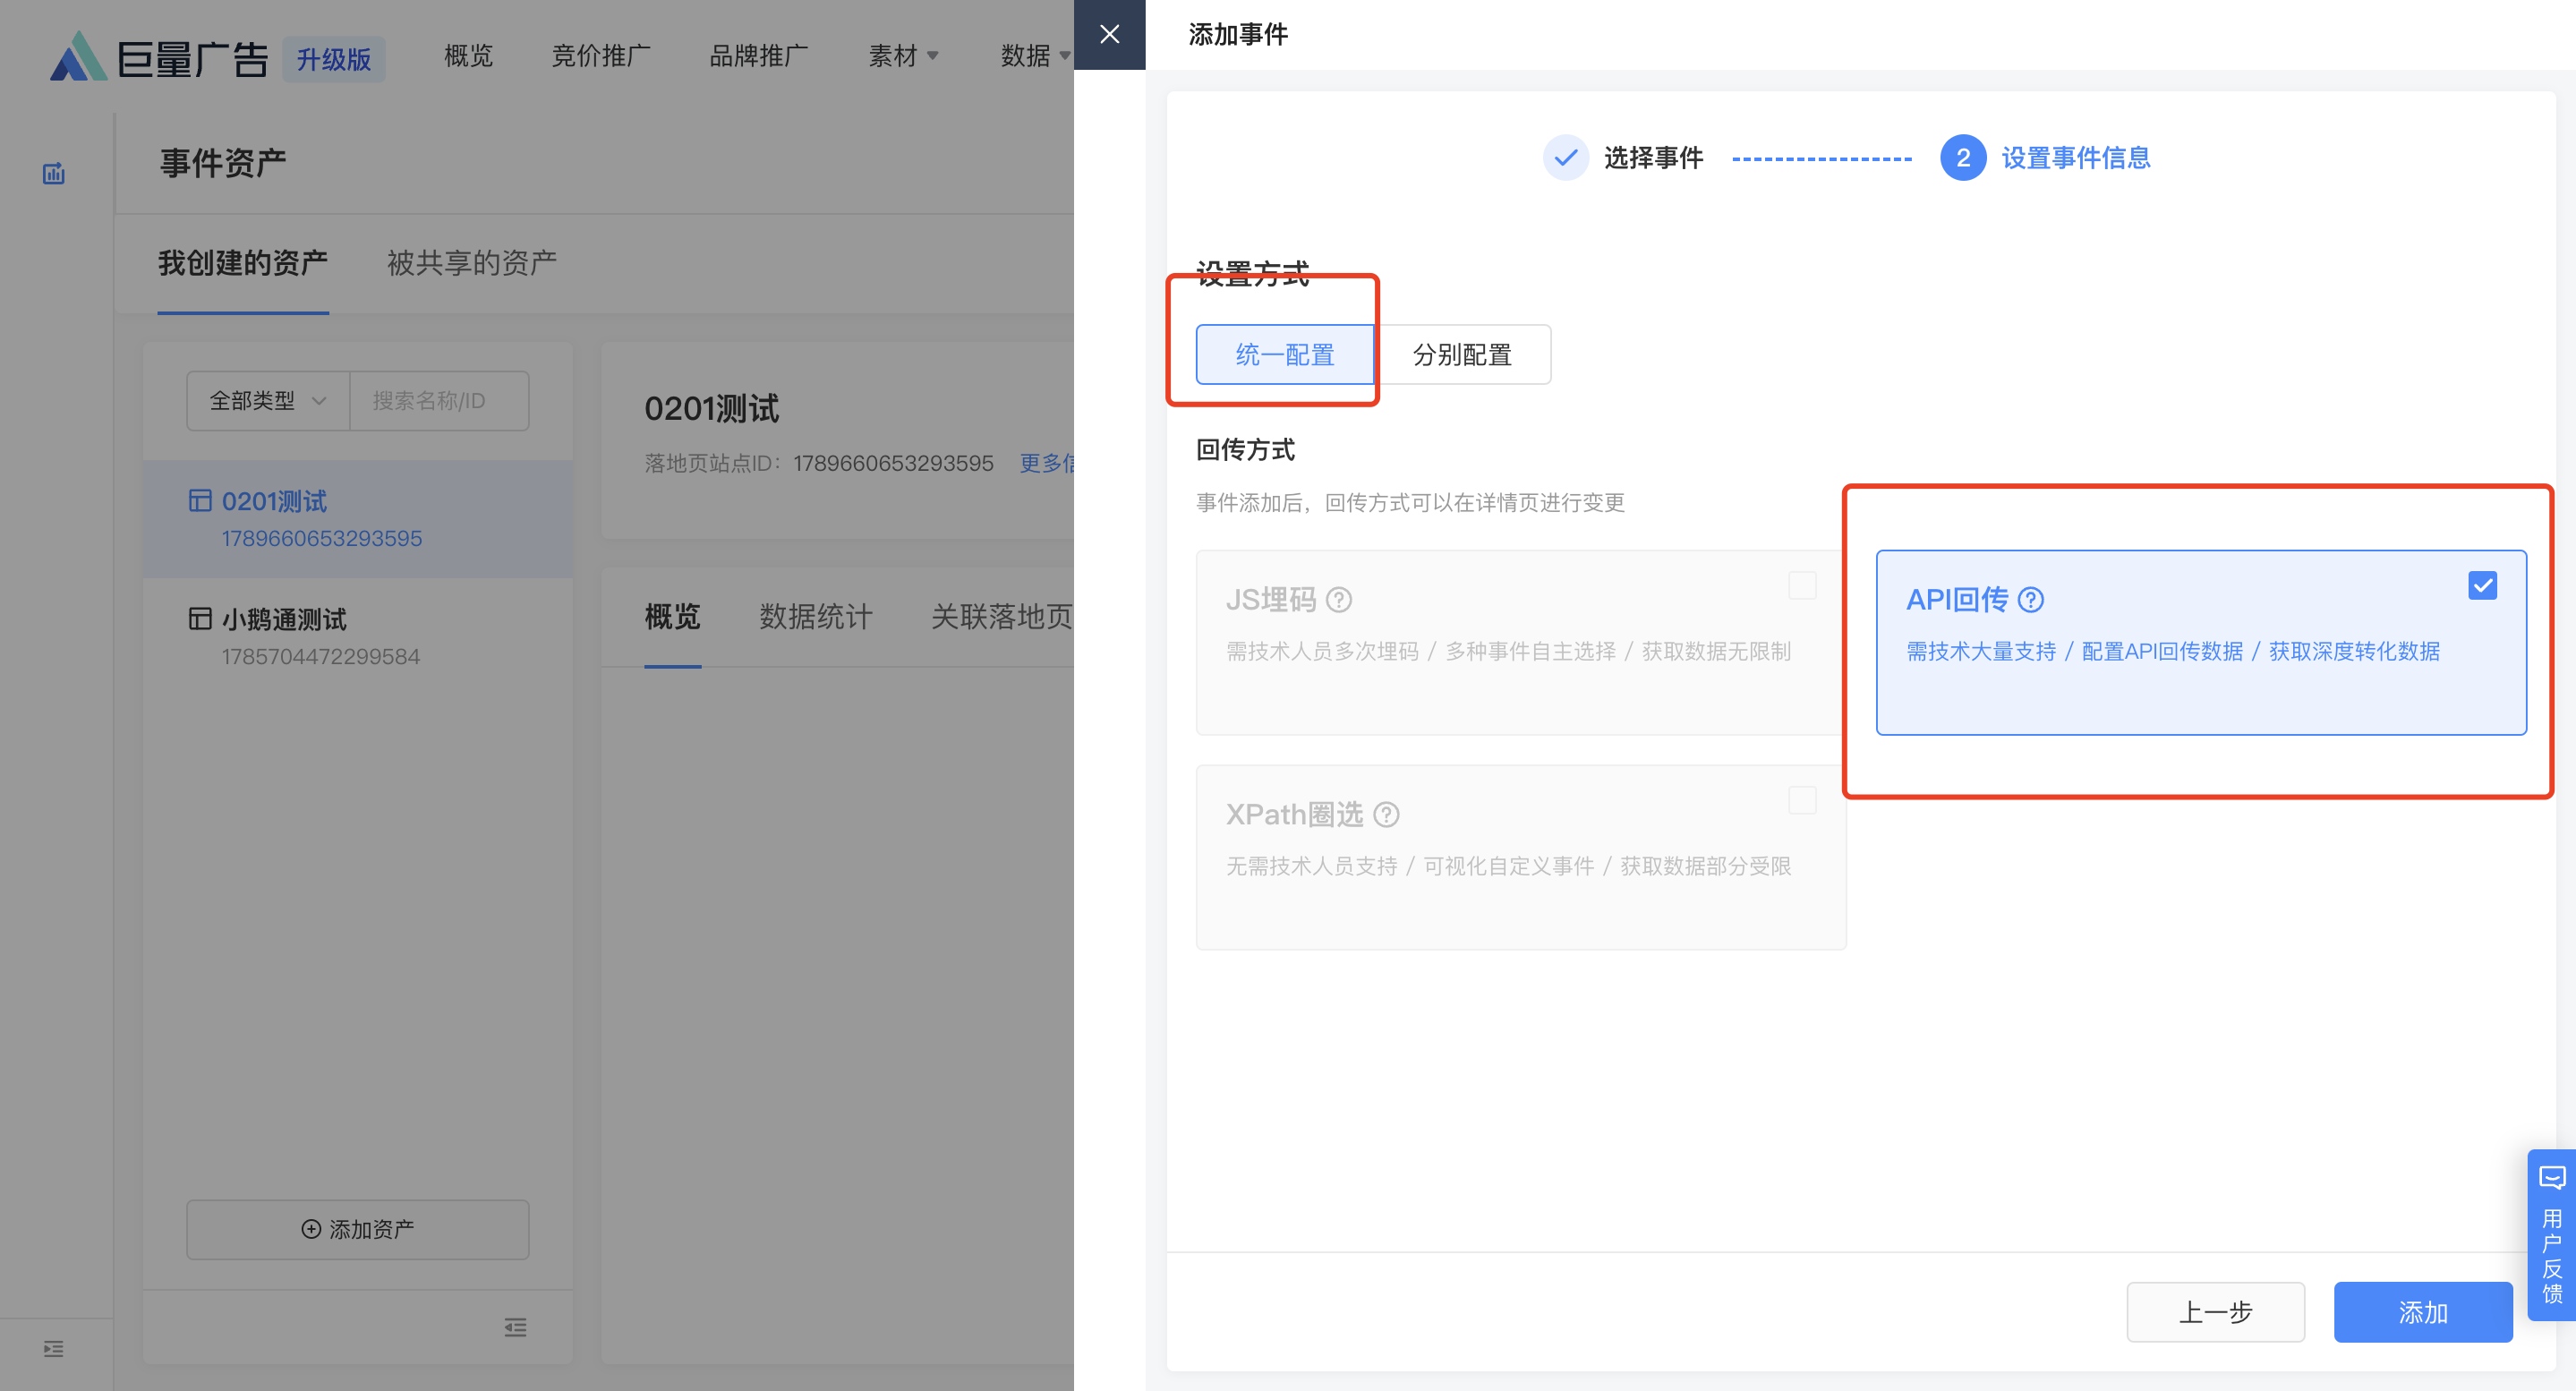Switch to the 概览 detail tab
The image size is (2576, 1391).
(673, 616)
